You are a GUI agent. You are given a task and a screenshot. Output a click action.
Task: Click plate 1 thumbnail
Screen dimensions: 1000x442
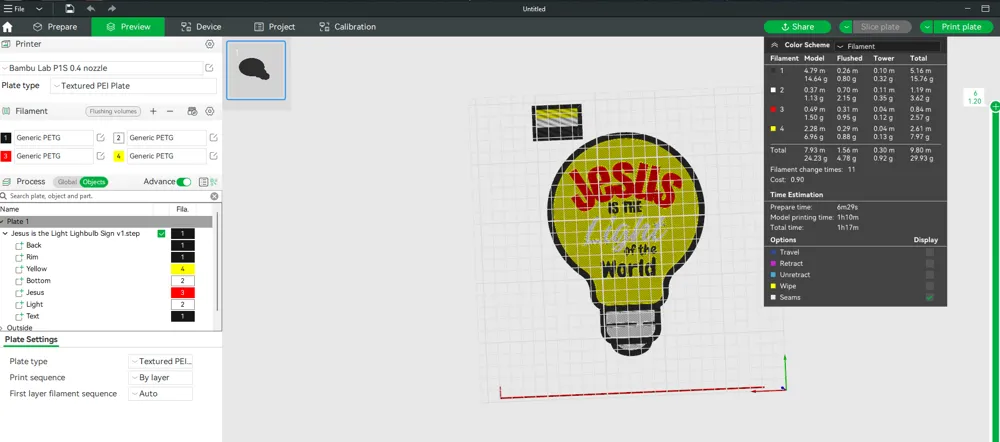click(x=256, y=70)
